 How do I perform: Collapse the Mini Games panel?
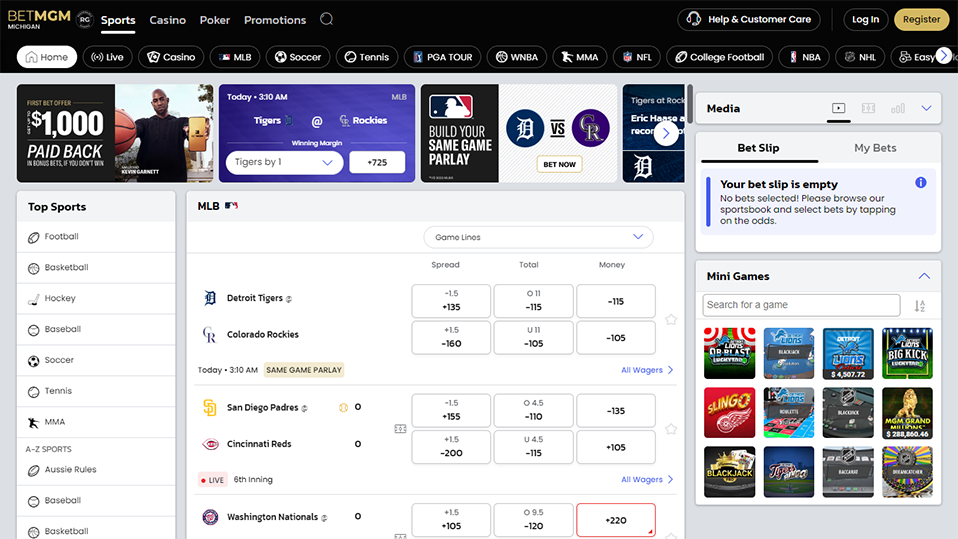(924, 276)
